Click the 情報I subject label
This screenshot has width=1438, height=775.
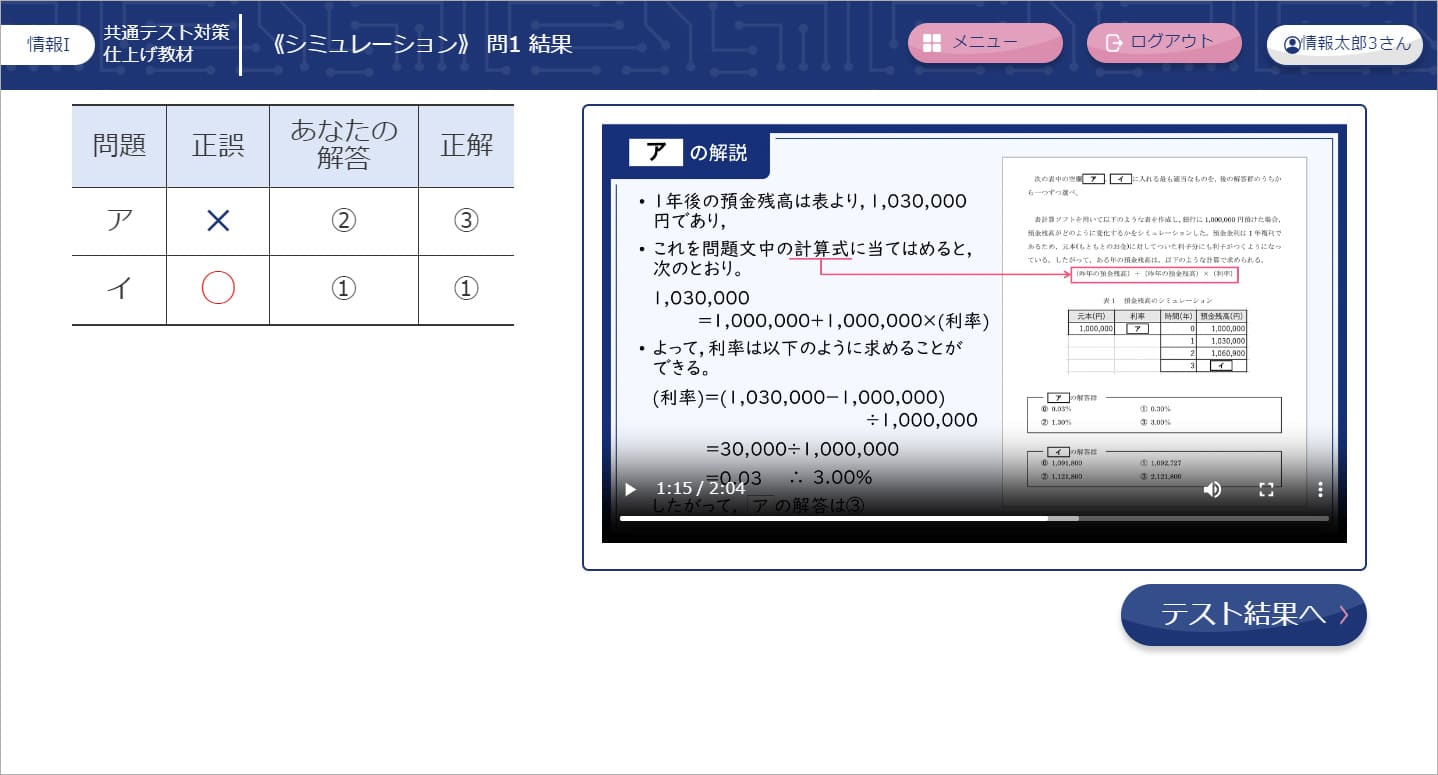48,44
